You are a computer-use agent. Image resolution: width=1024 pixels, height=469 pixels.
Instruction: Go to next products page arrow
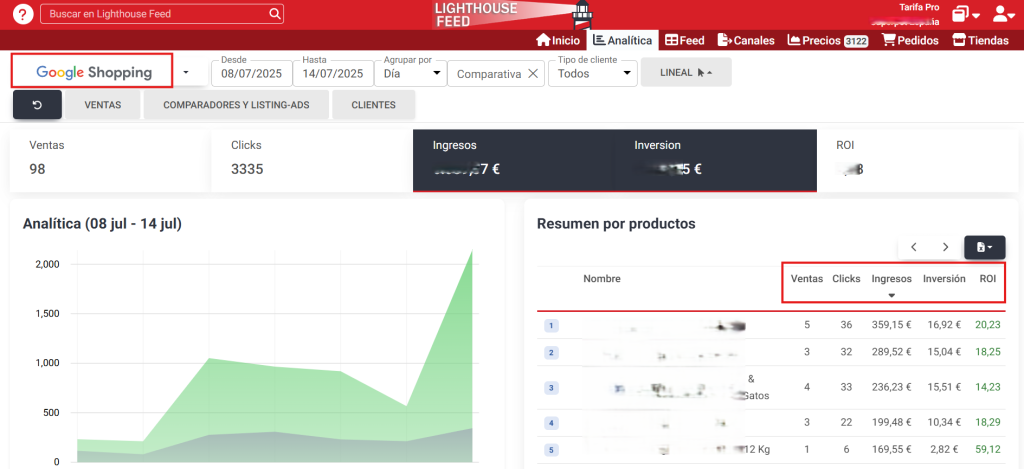[945, 247]
